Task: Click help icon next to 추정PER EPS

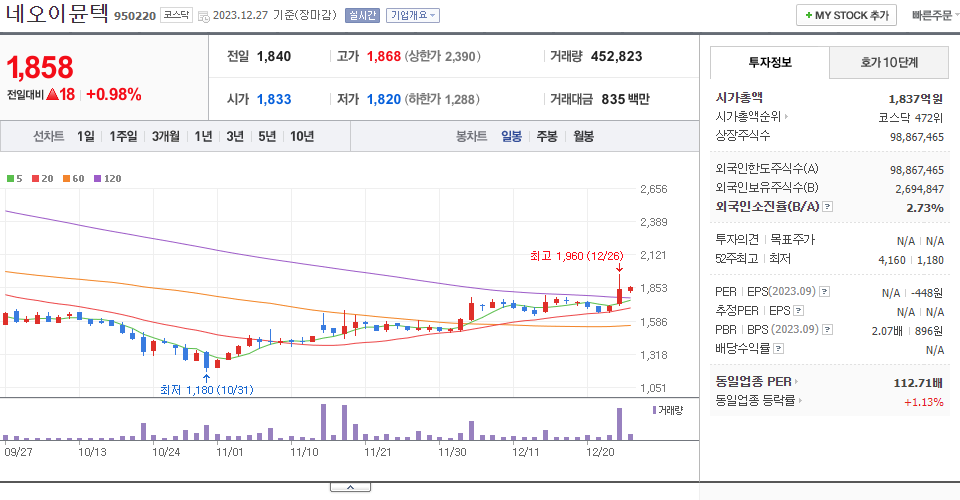Action: [798, 311]
